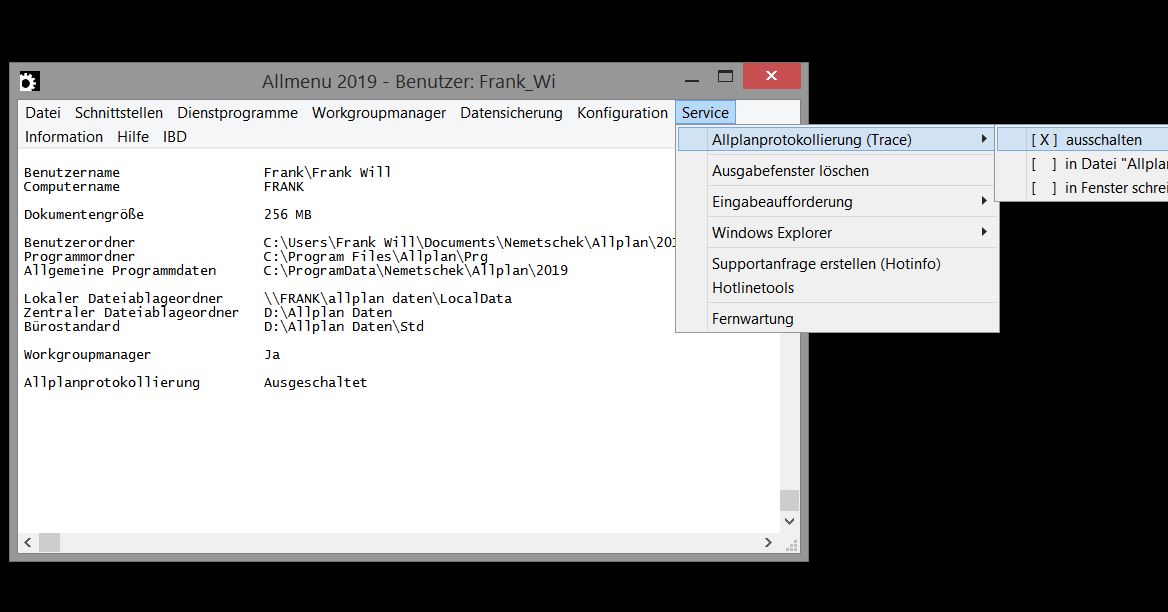The image size is (1168, 612).
Task: Toggle the 'ausschalten' trace option
Action: (x=1085, y=140)
